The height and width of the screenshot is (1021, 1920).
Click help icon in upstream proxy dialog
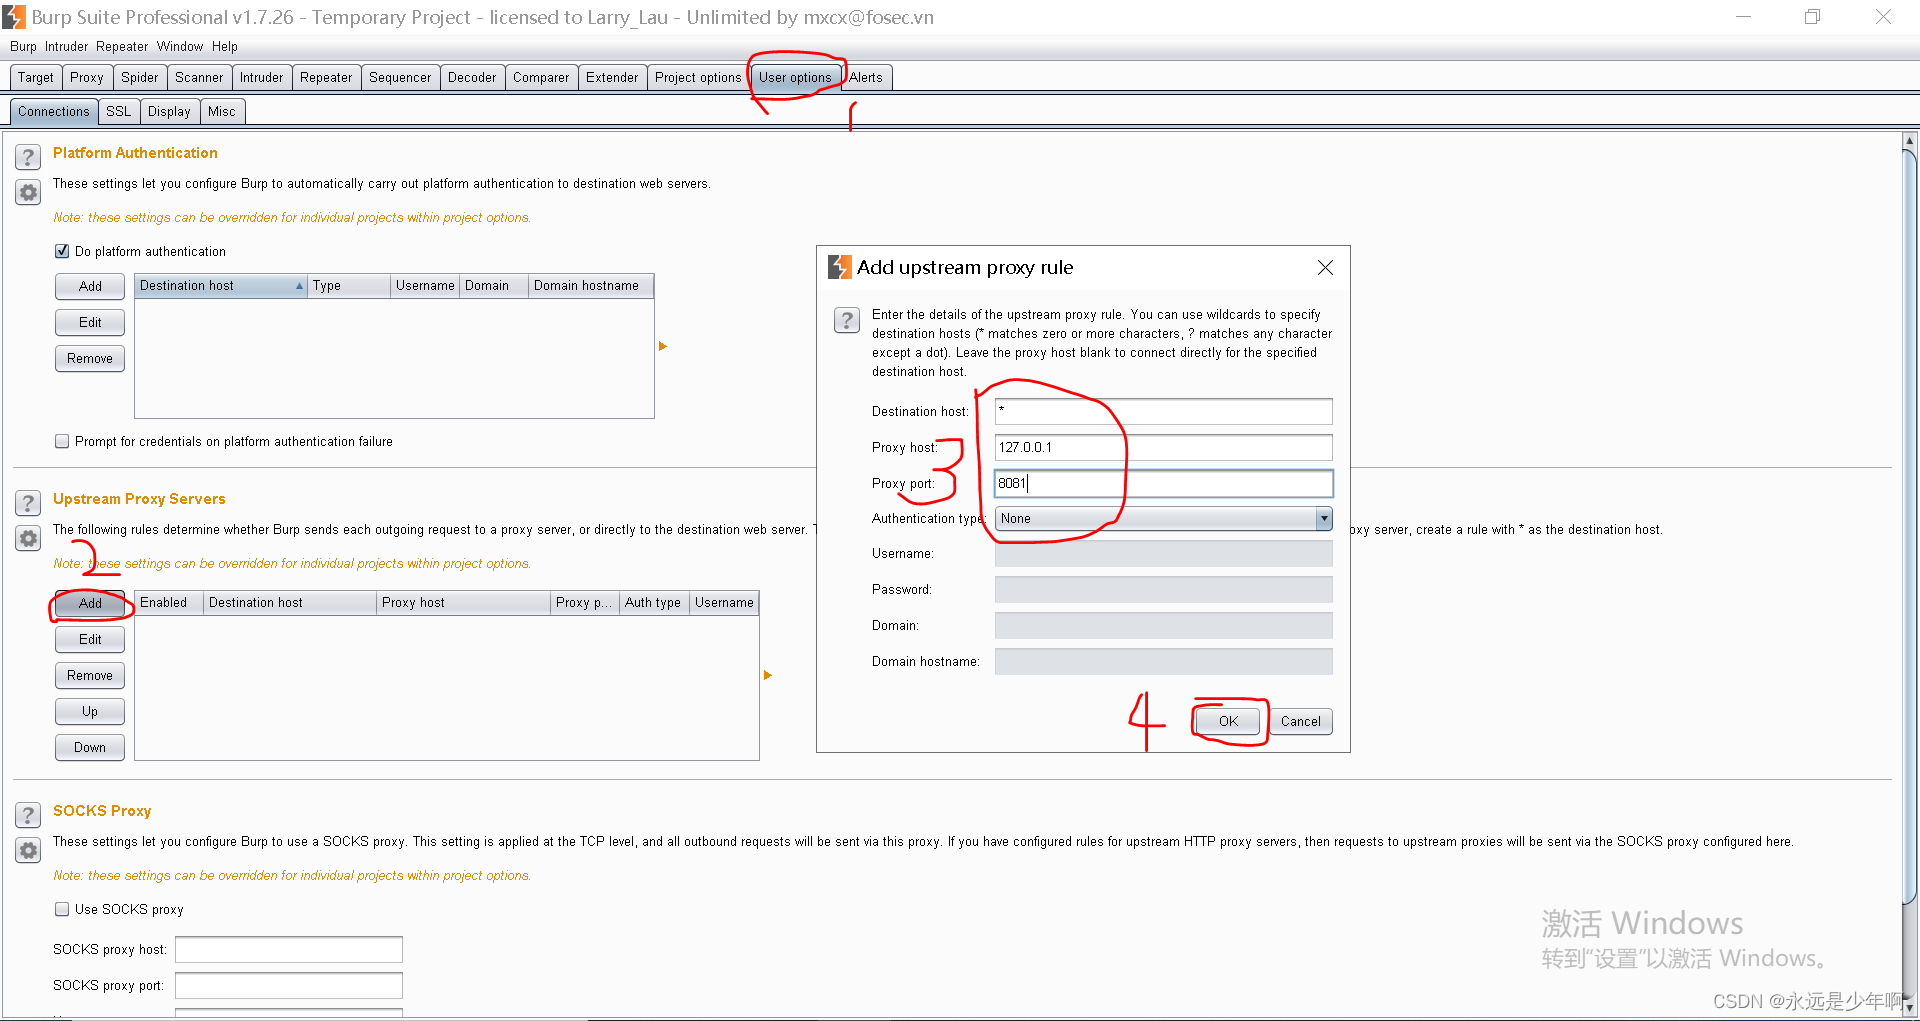click(846, 320)
